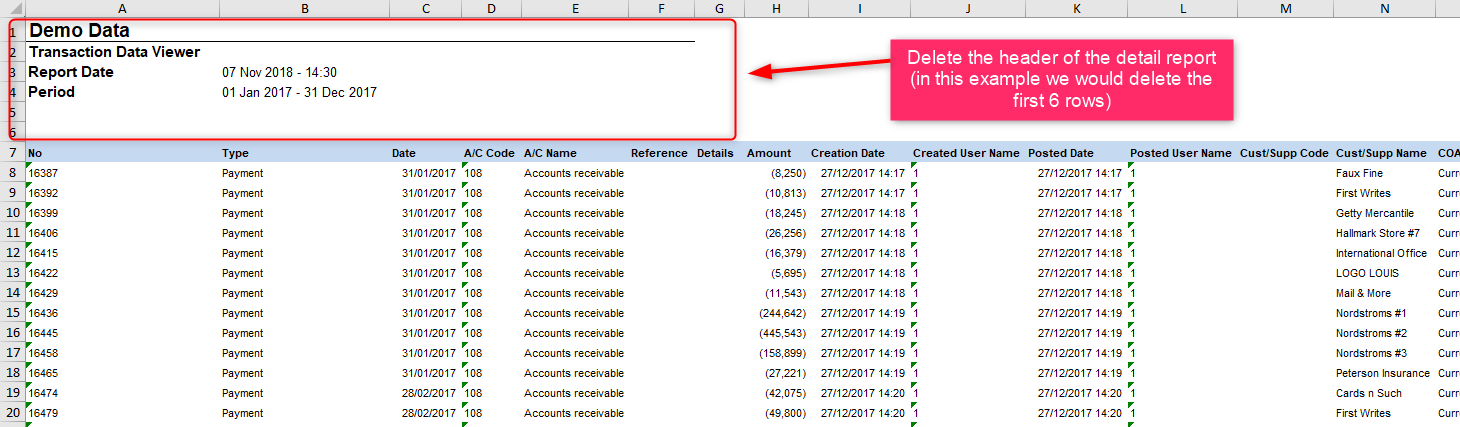This screenshot has height=427, width=1460.
Task: Select the Posted User Name heading cell
Action: [x=1181, y=153]
